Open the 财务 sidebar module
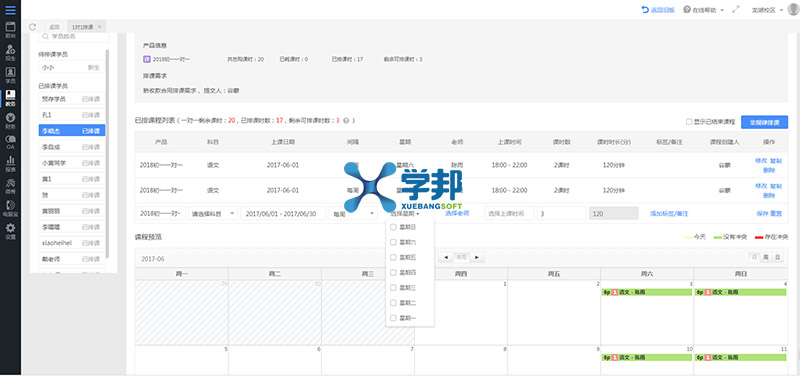 (x=10, y=120)
